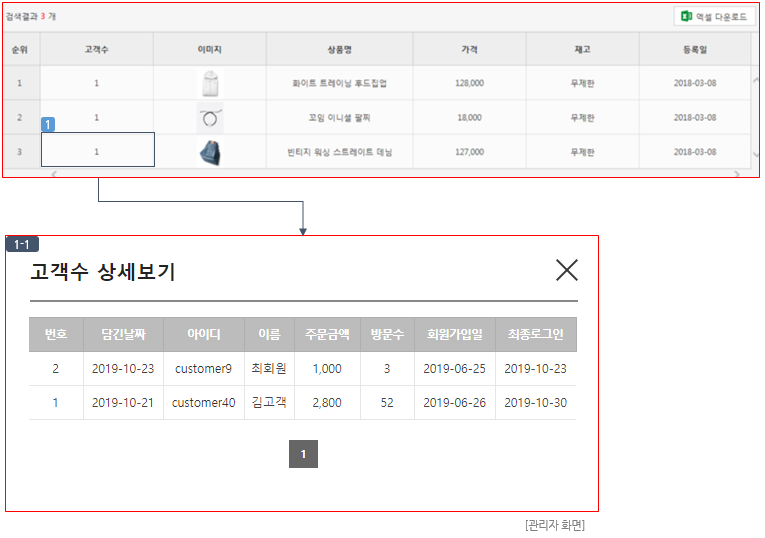Click 2018-03-08 date in 팔찌 row
The image size is (765, 538).
coord(695,118)
